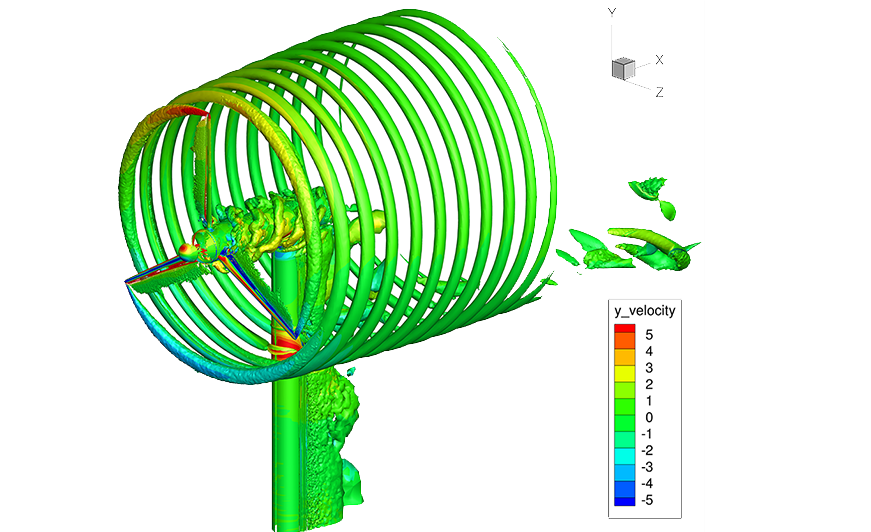Click the gray orientation cube
This screenshot has width=871, height=532.
tap(622, 68)
